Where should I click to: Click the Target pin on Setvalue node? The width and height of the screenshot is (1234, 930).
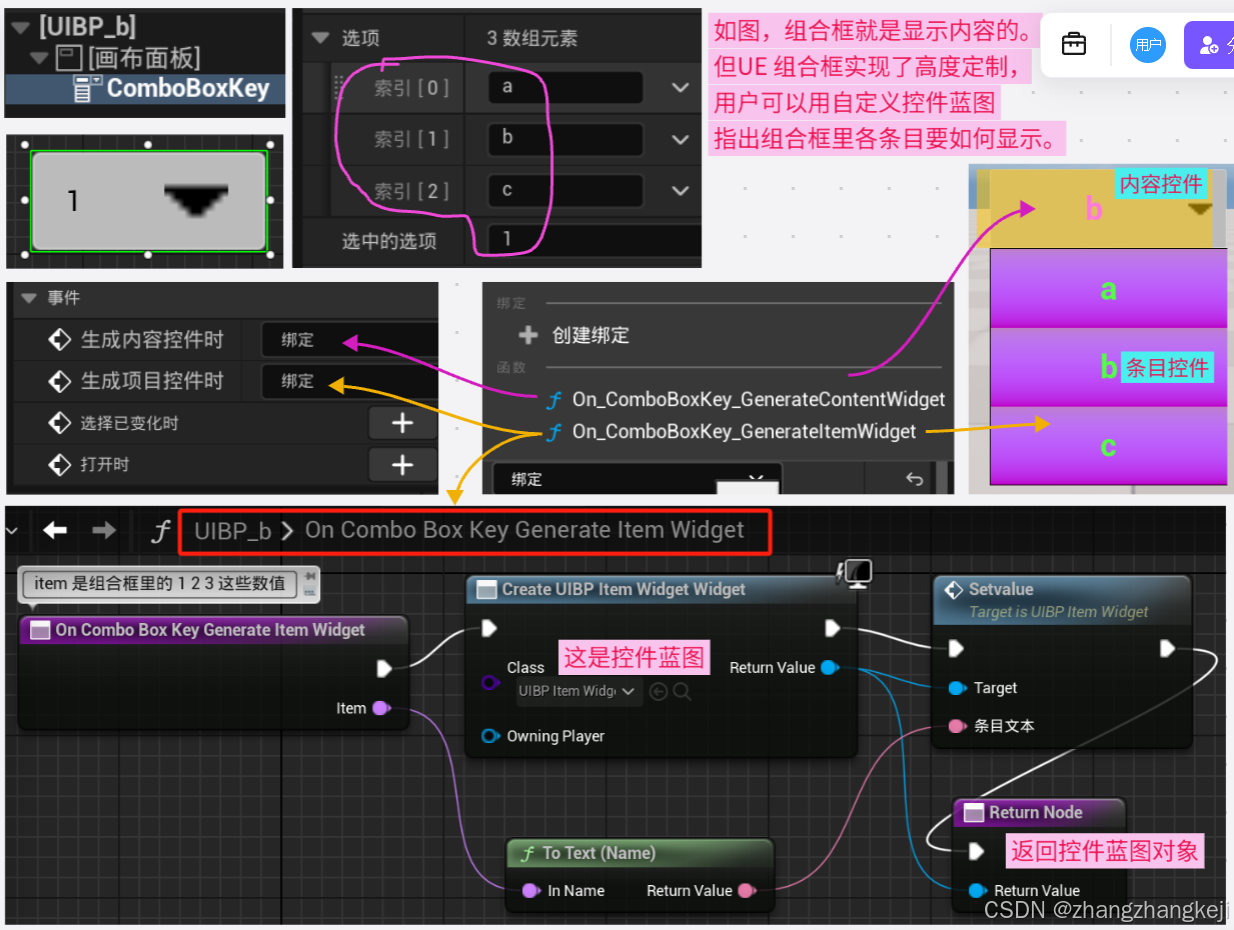[x=957, y=688]
